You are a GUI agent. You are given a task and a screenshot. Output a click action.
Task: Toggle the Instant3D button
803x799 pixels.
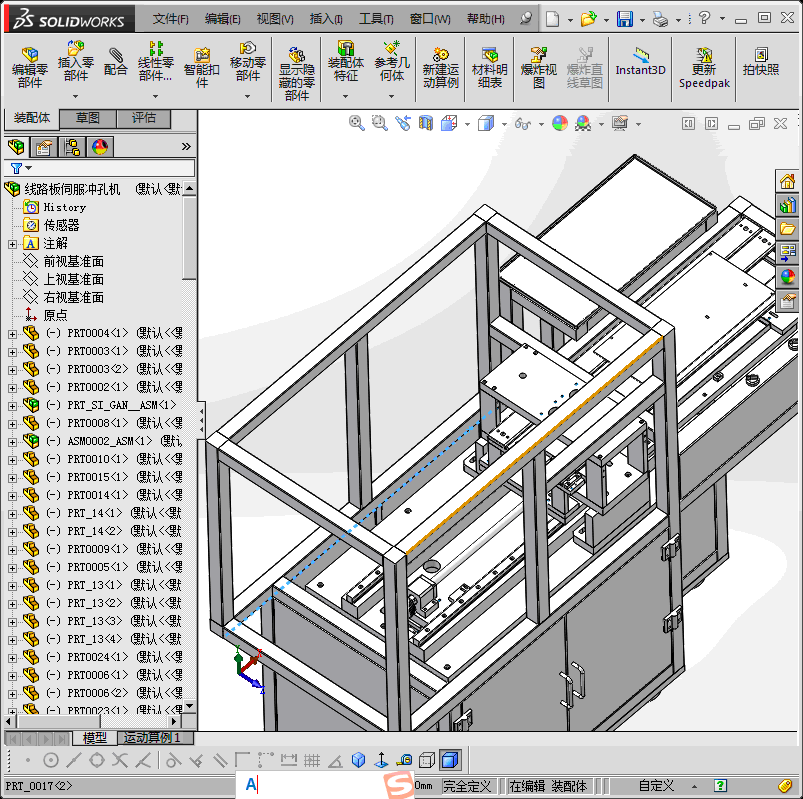pos(640,61)
